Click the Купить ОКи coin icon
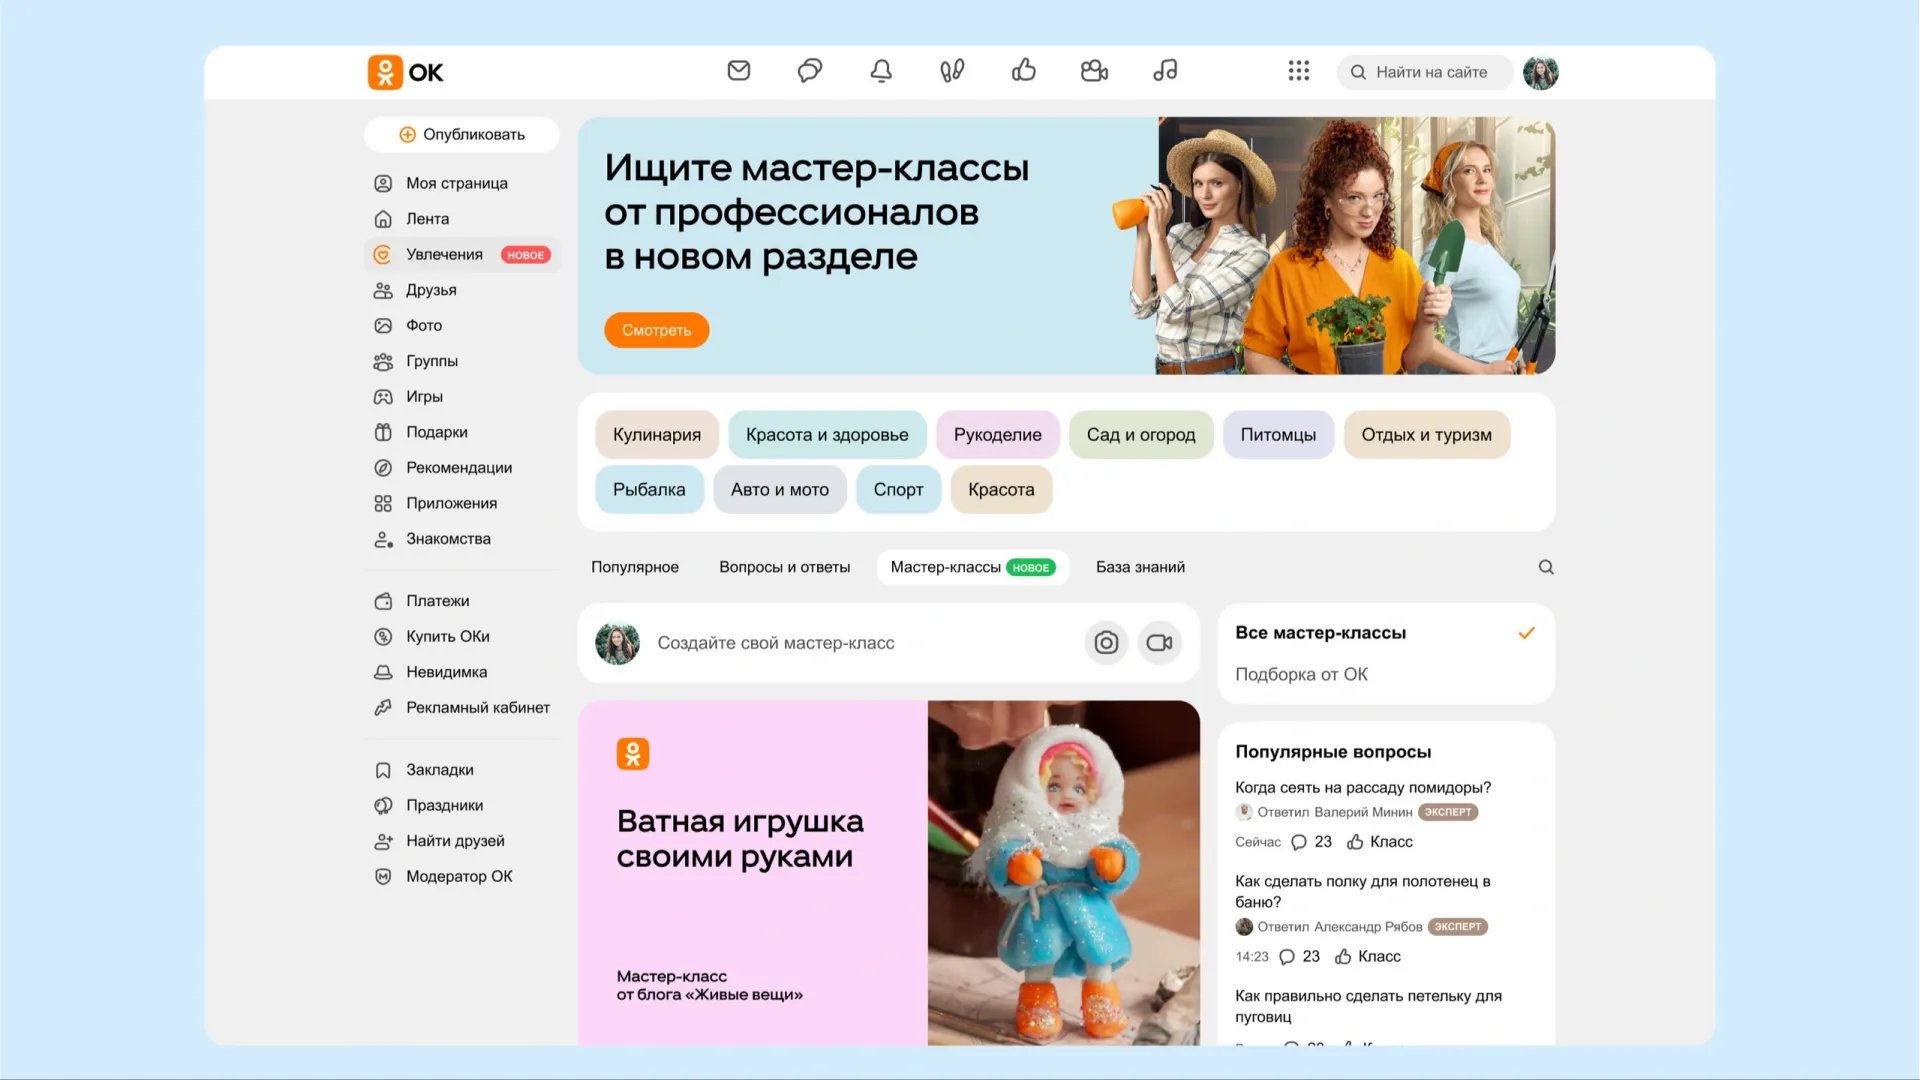This screenshot has width=1920, height=1080. [383, 637]
